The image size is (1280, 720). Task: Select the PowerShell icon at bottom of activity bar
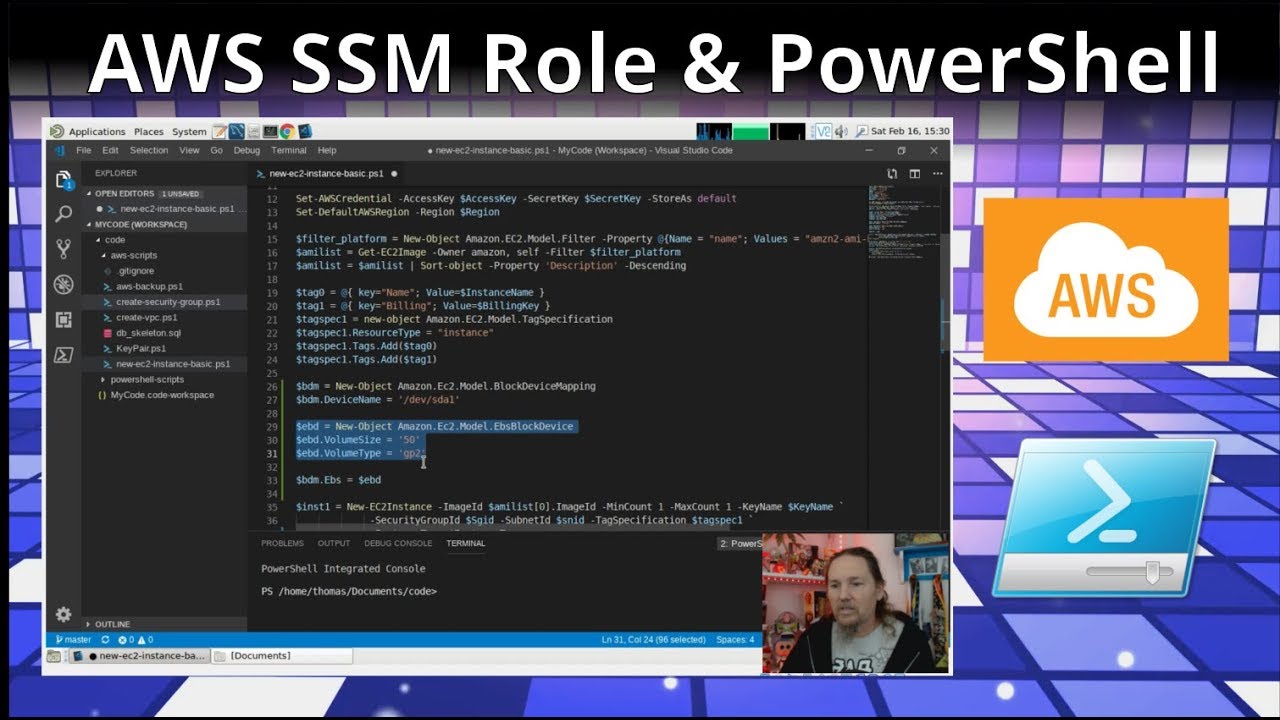(63, 354)
